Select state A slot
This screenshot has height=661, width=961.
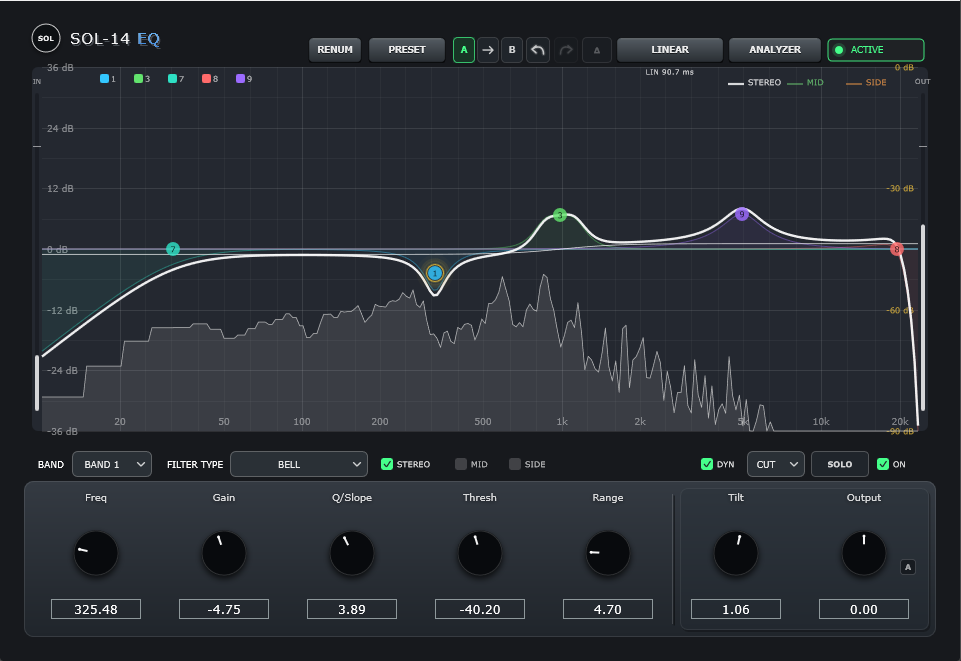tap(464, 50)
